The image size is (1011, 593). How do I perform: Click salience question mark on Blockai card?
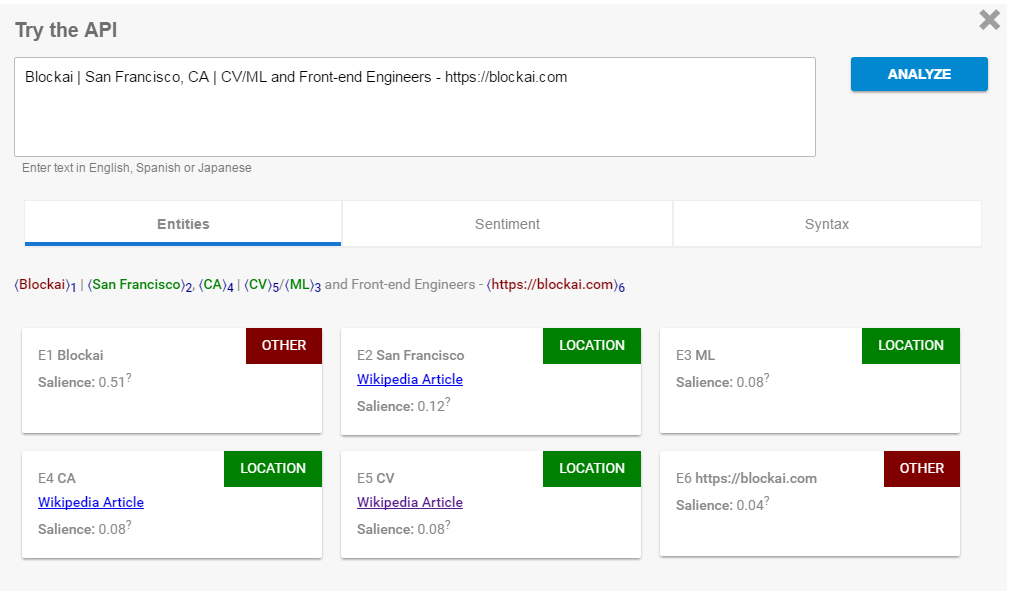(x=129, y=377)
